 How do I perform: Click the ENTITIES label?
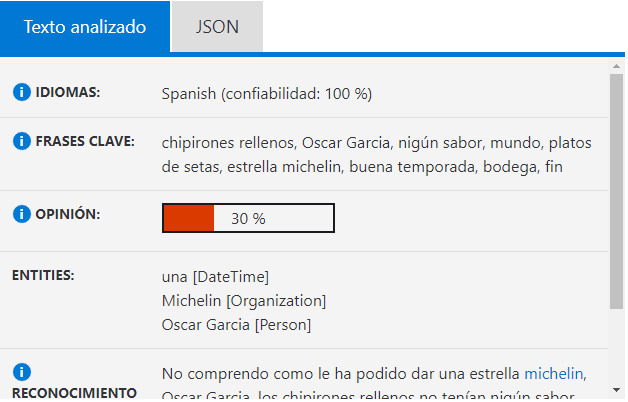click(43, 275)
